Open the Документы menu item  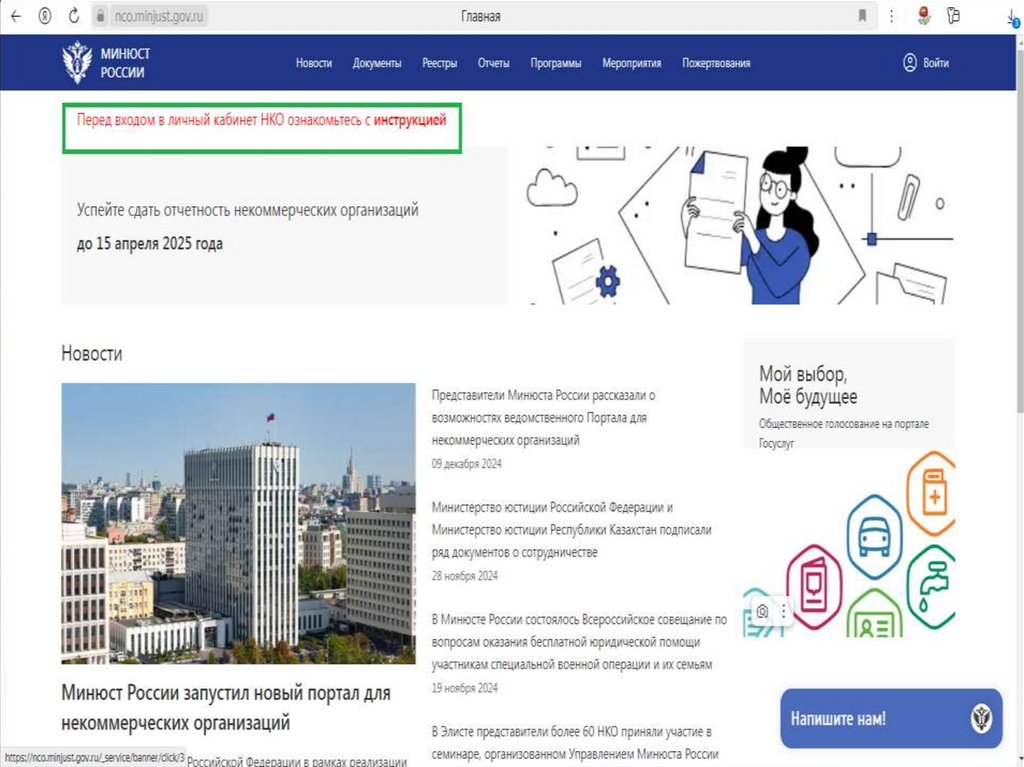(377, 63)
